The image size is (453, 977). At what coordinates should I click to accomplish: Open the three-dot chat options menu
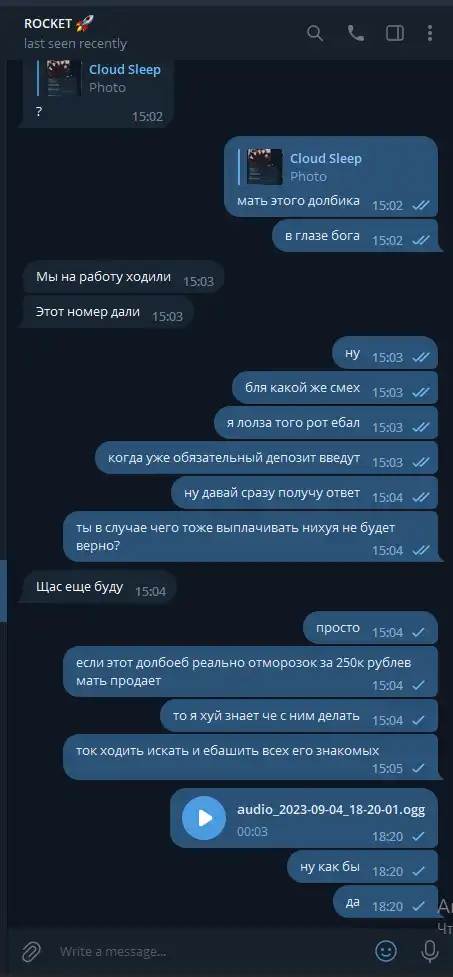click(x=430, y=33)
